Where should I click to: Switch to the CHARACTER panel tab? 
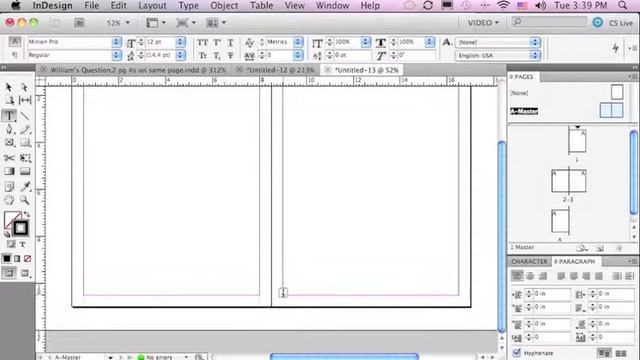pos(529,261)
